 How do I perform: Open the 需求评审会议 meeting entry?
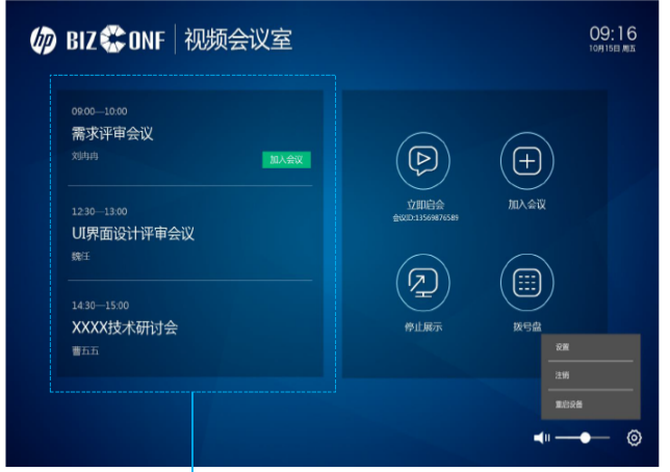pyautogui.click(x=112, y=134)
